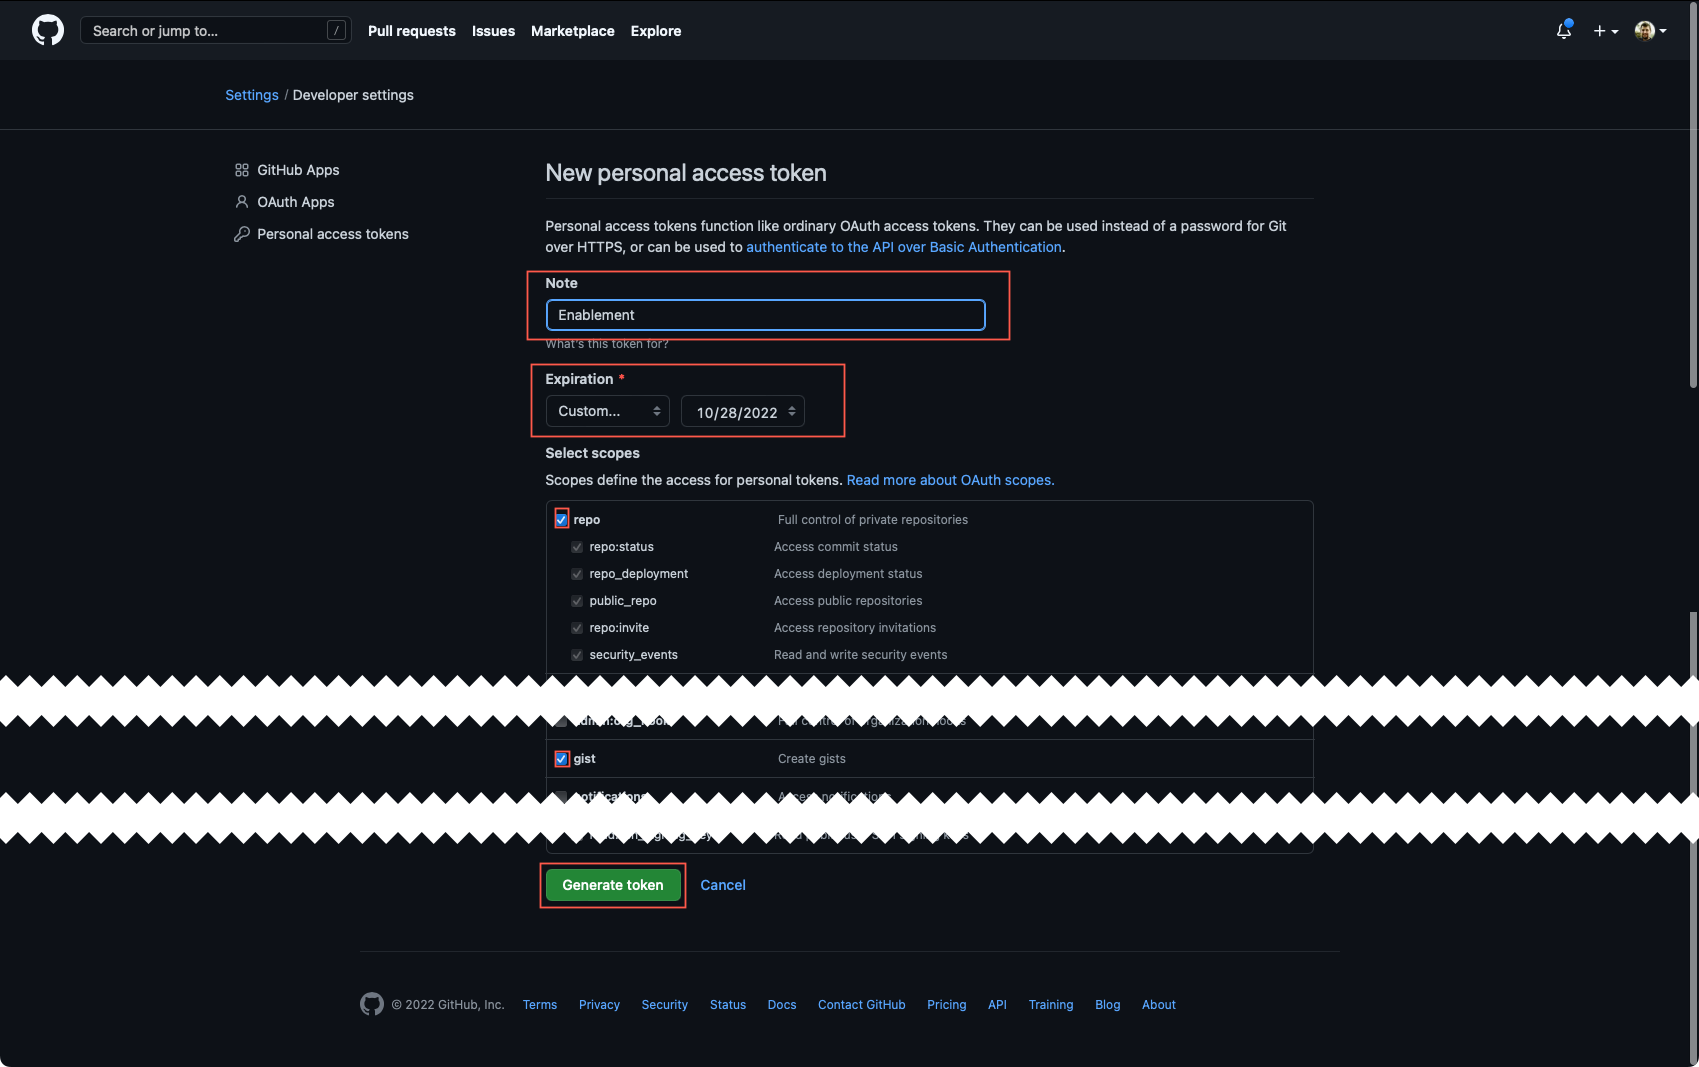The width and height of the screenshot is (1699, 1067).
Task: Focus the Search or jump to field
Action: click(x=215, y=31)
